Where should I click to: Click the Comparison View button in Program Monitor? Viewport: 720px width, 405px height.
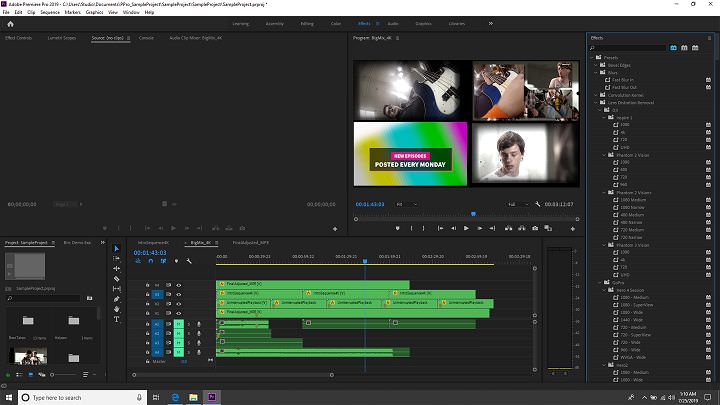548,228
